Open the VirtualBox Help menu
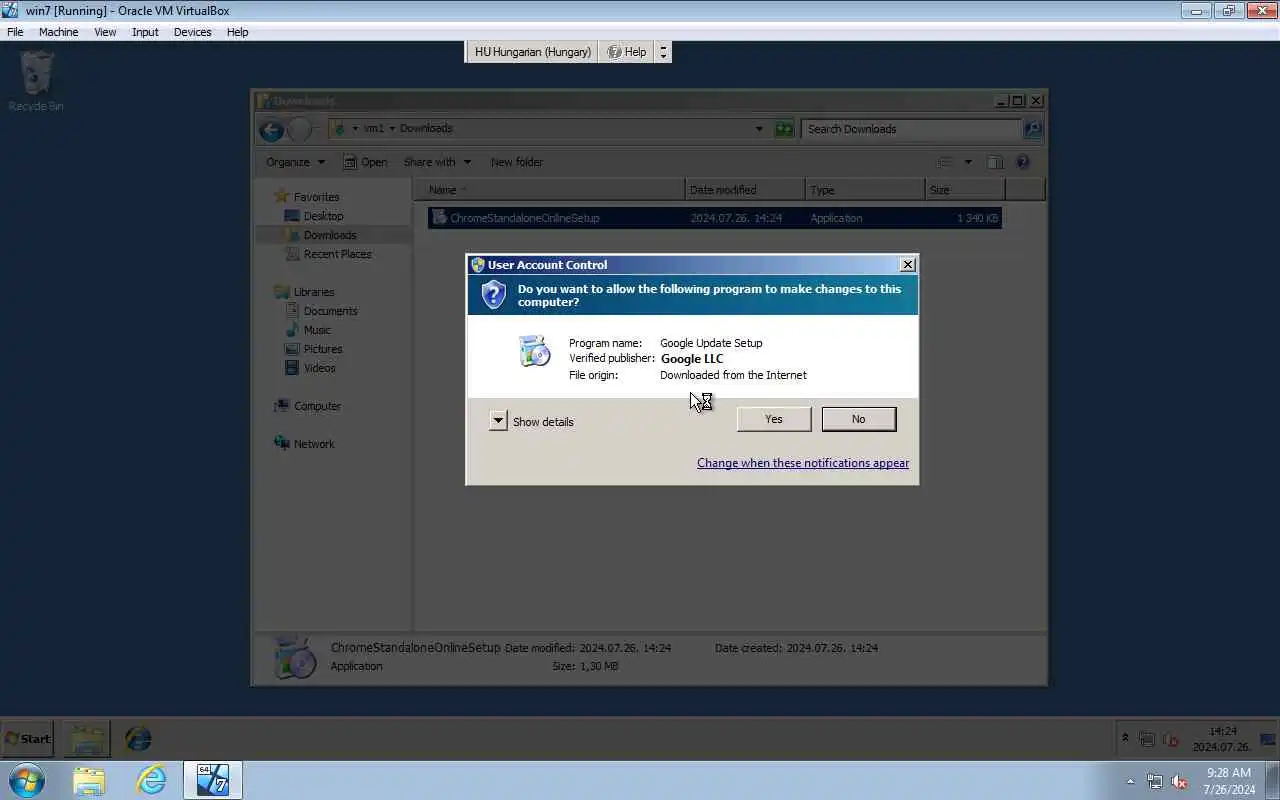 237,32
